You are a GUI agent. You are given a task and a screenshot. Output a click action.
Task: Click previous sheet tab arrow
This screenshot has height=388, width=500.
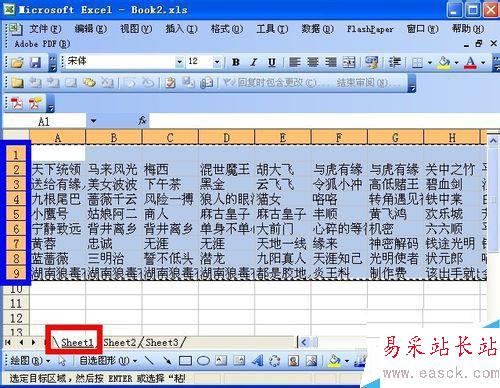click(x=21, y=342)
